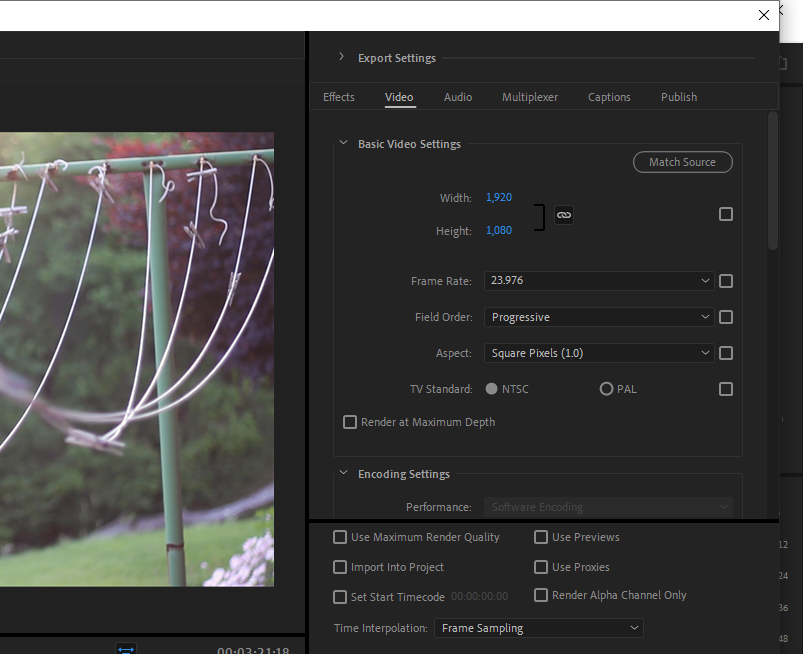Enable Render at Maximum Depth
This screenshot has width=803, height=654.
pos(349,421)
